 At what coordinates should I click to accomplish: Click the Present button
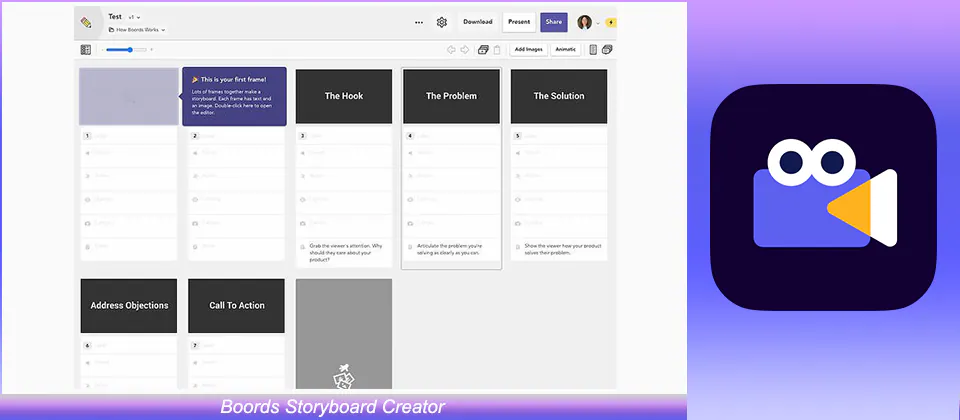tap(519, 22)
